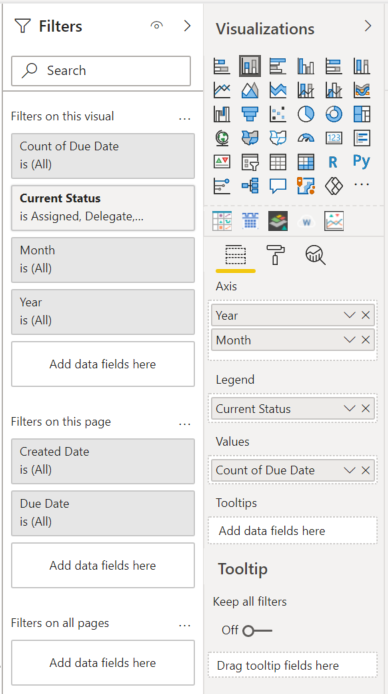
Task: Select the Line and stacked column chart
Action: (306, 90)
